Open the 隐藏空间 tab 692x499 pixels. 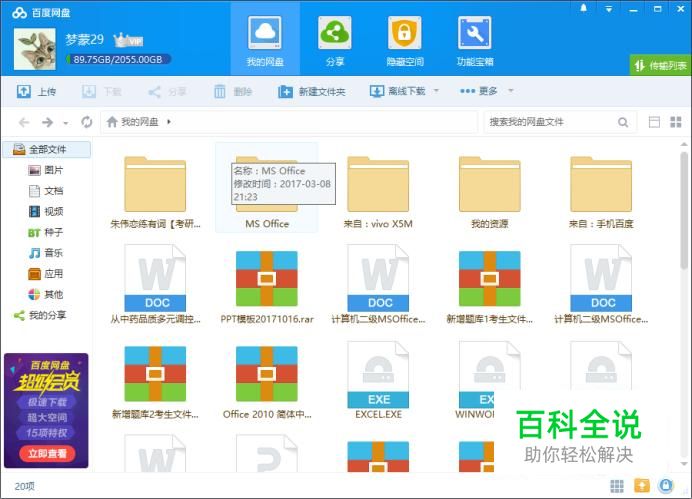tap(405, 41)
